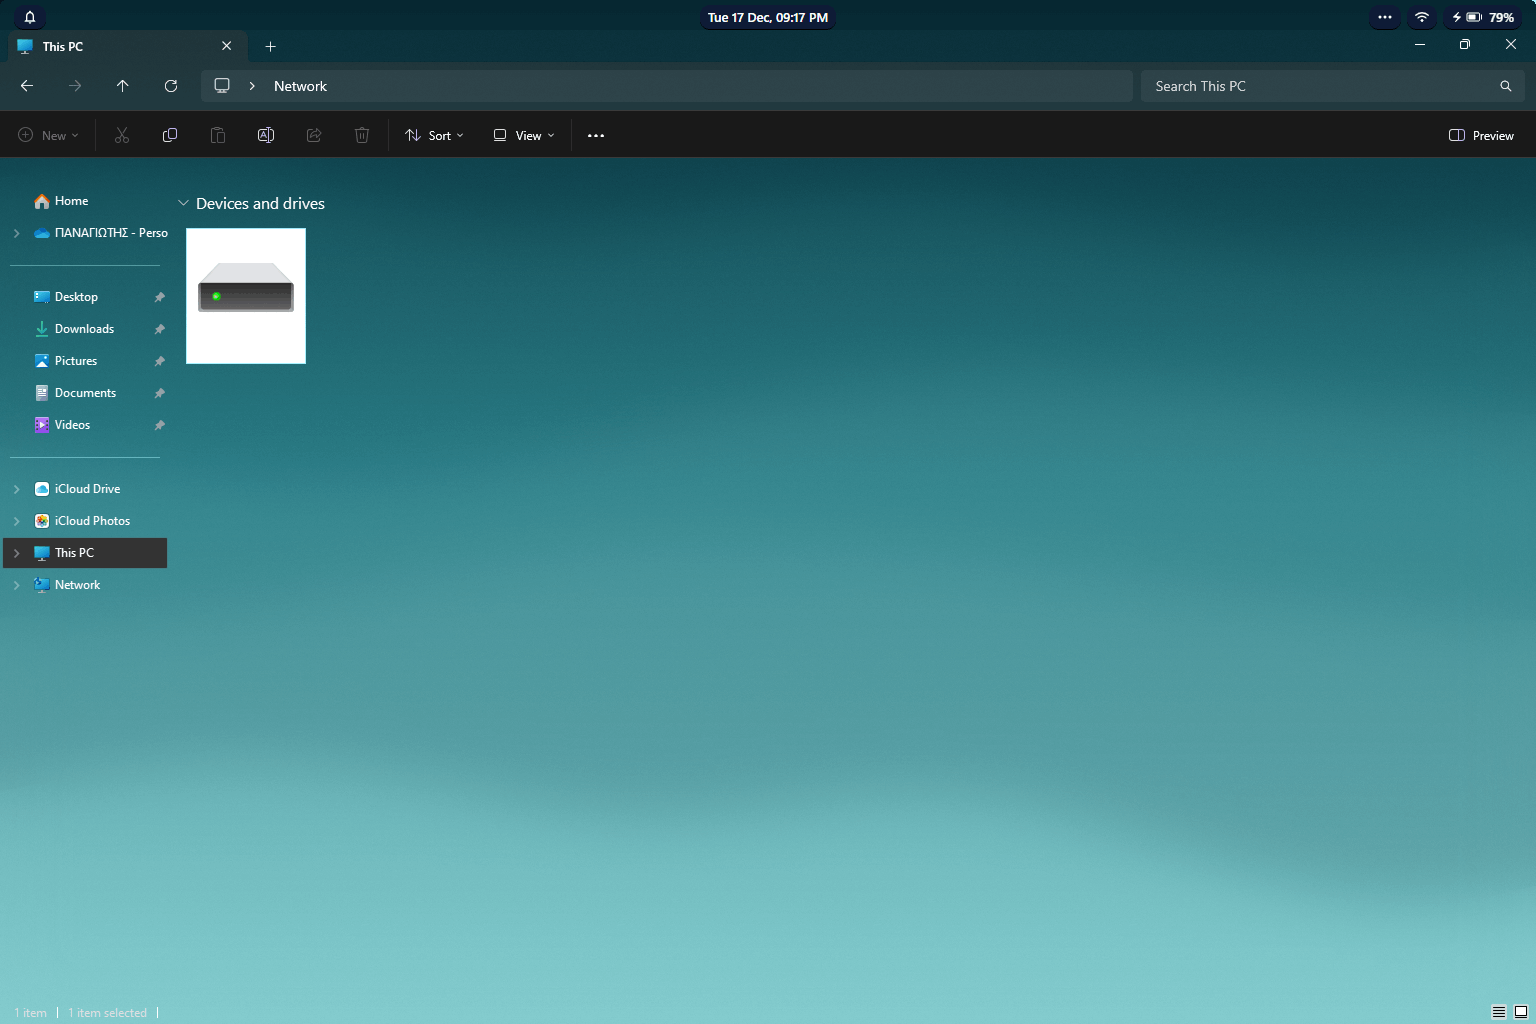Click the cut scissors icon

(122, 135)
